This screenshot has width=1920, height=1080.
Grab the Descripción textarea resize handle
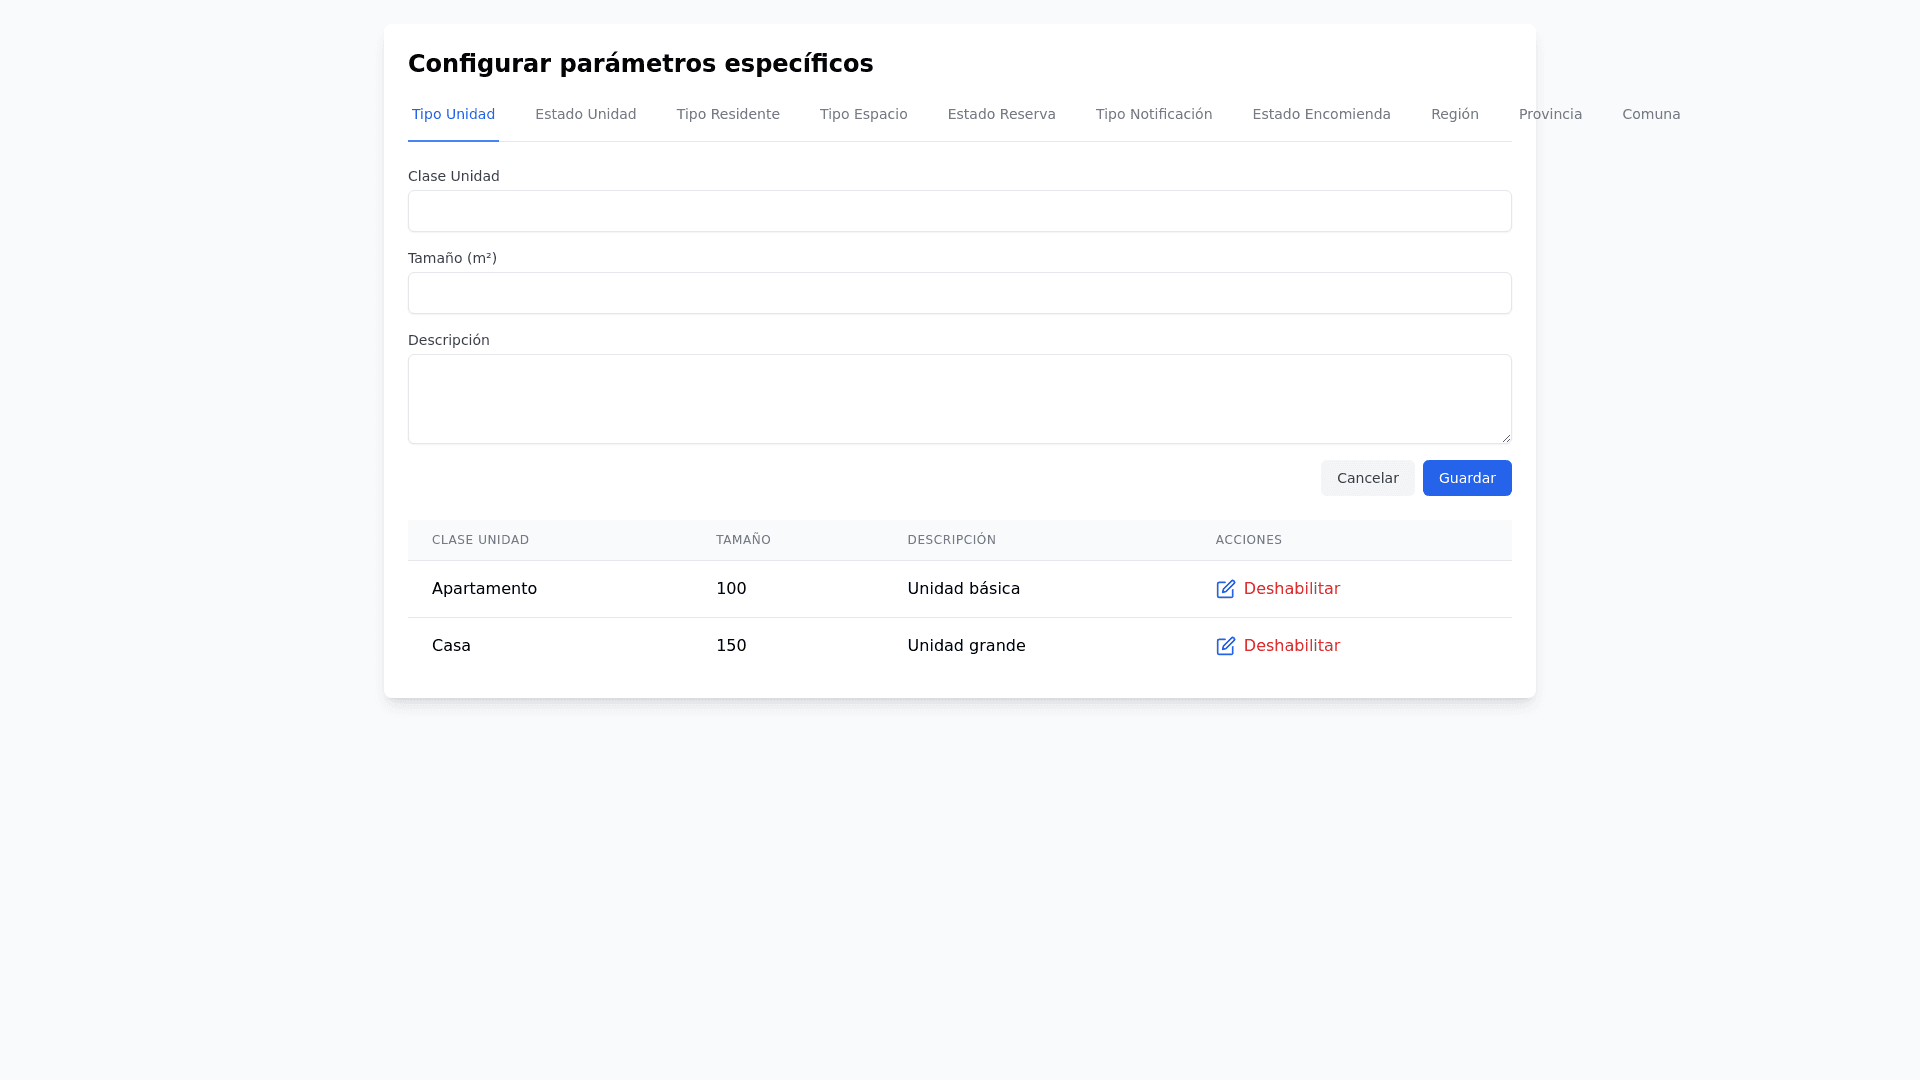[1505, 437]
